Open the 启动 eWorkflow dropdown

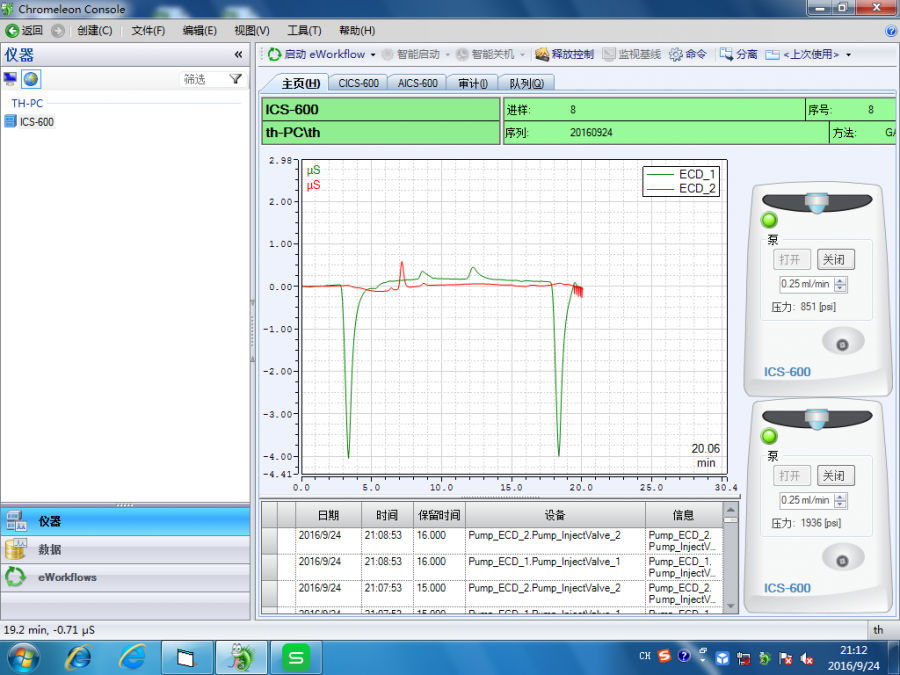coord(373,55)
